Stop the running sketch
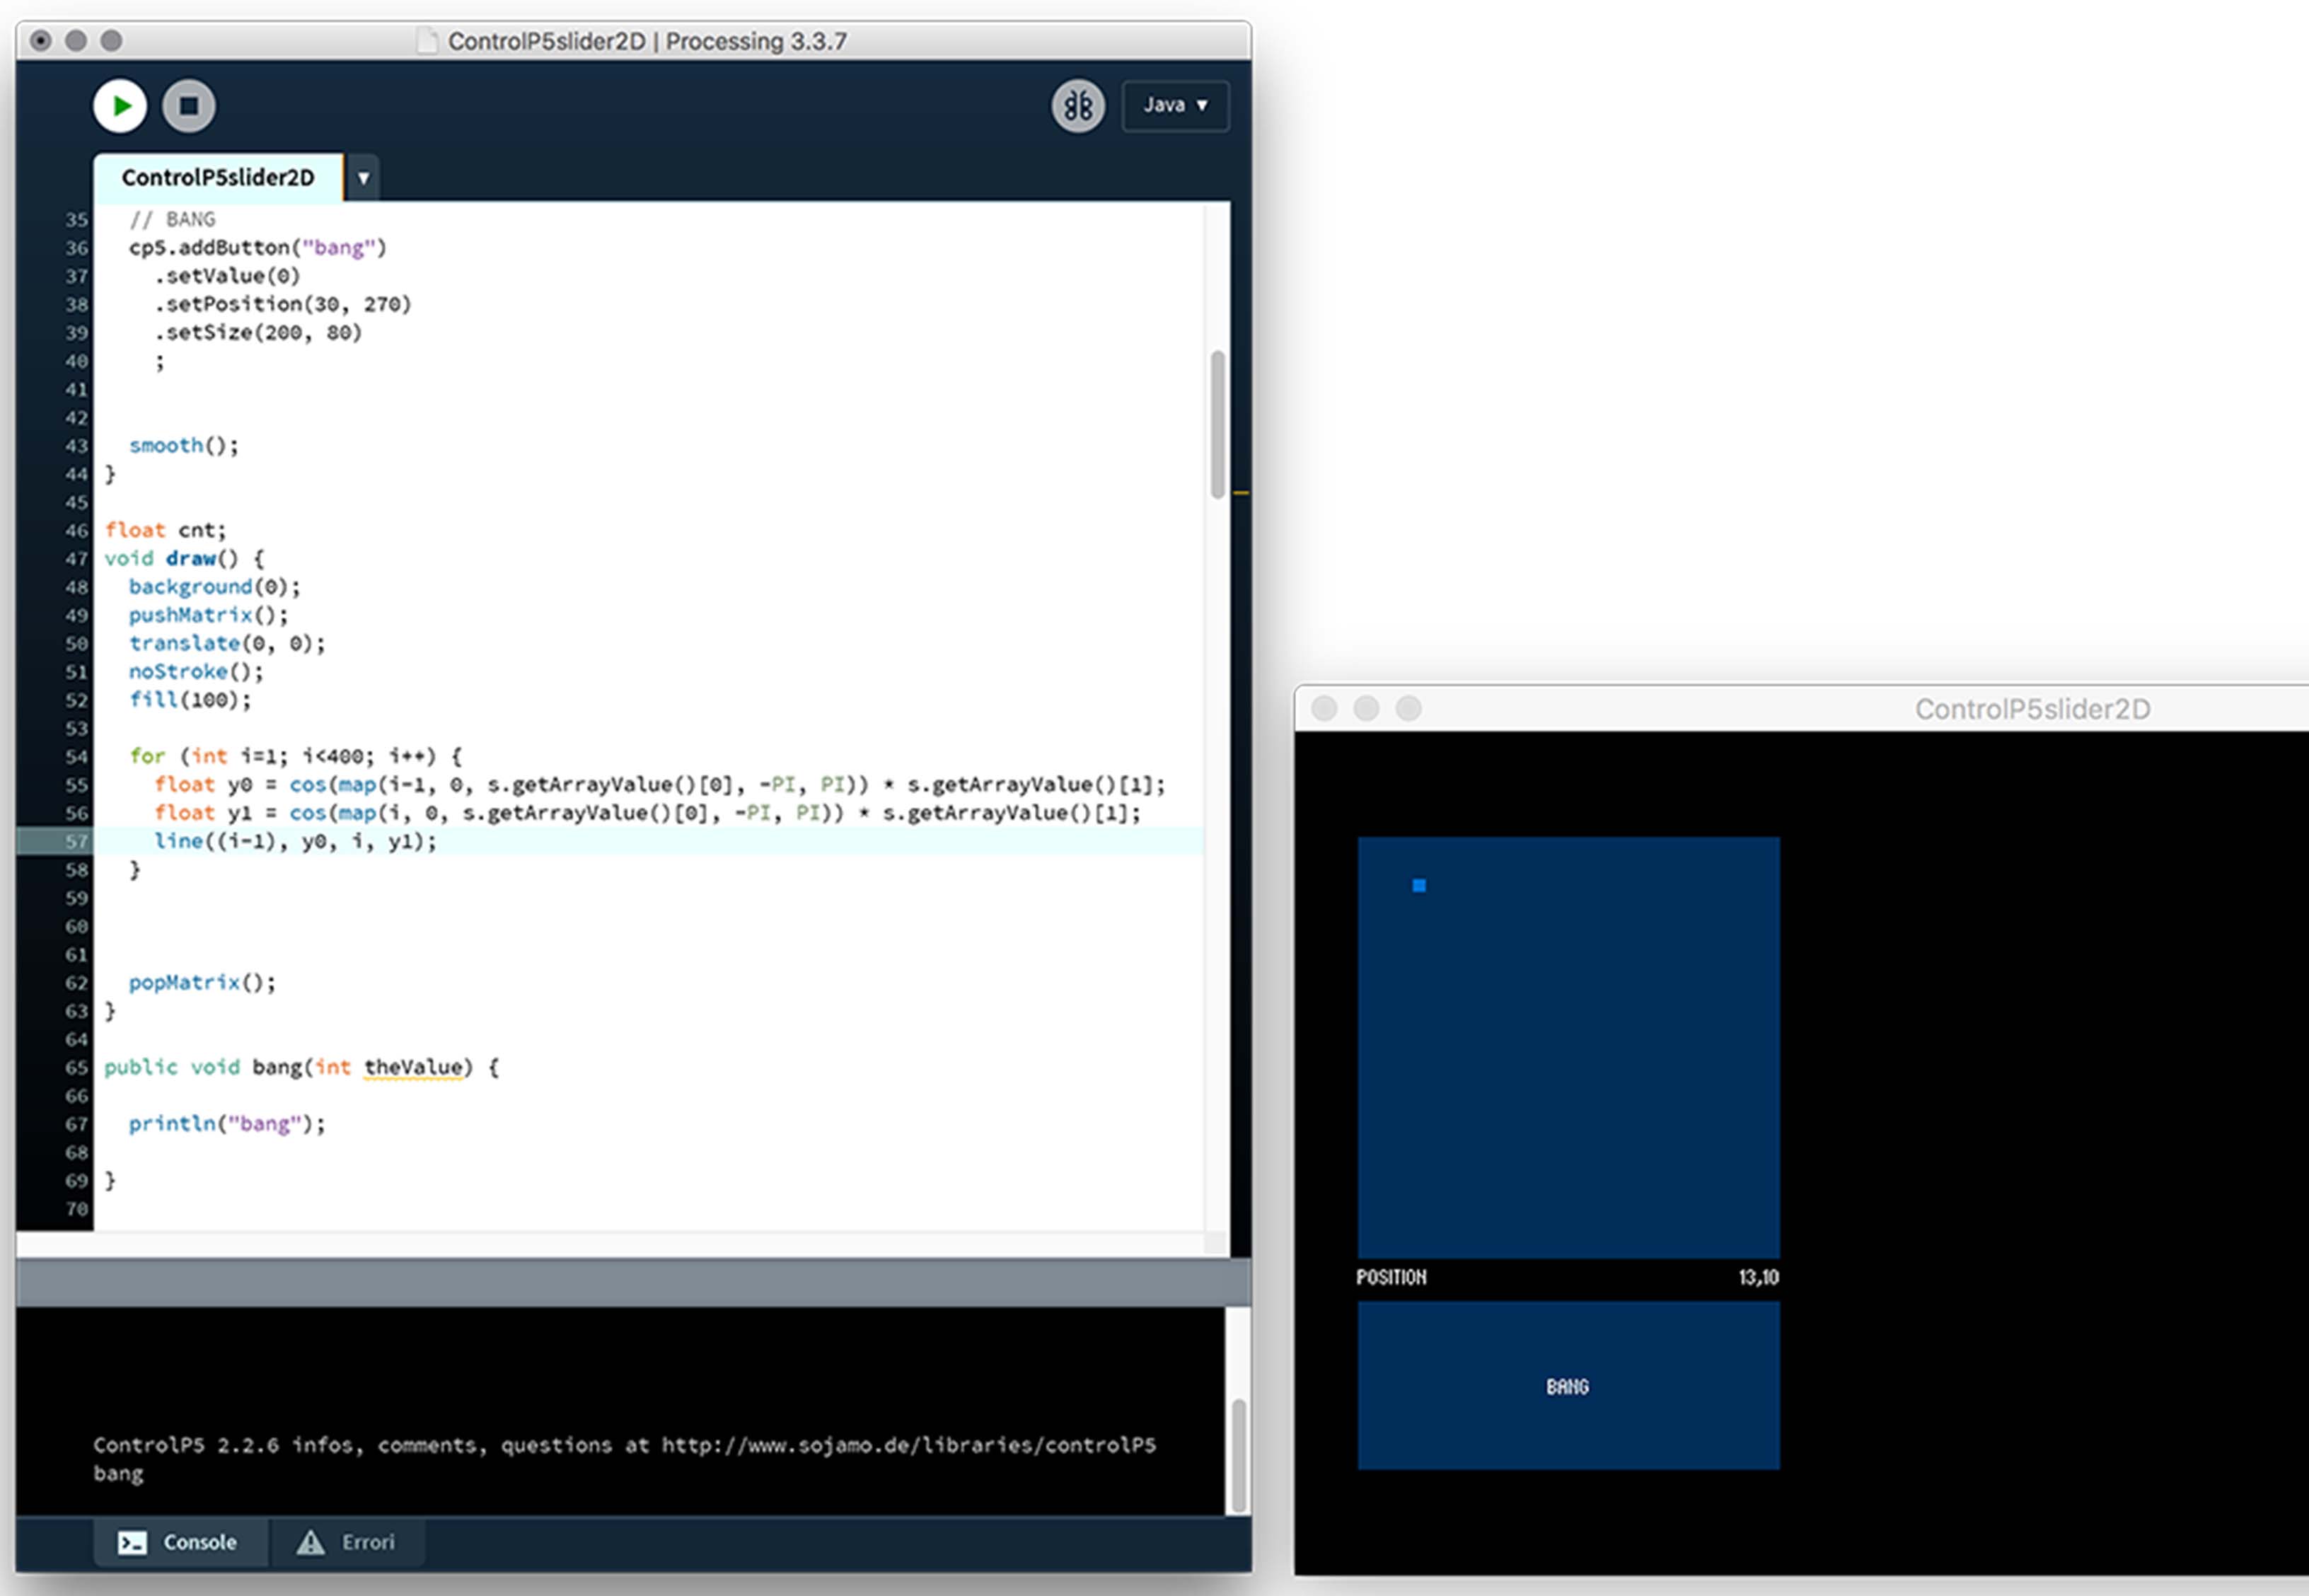 188,106
